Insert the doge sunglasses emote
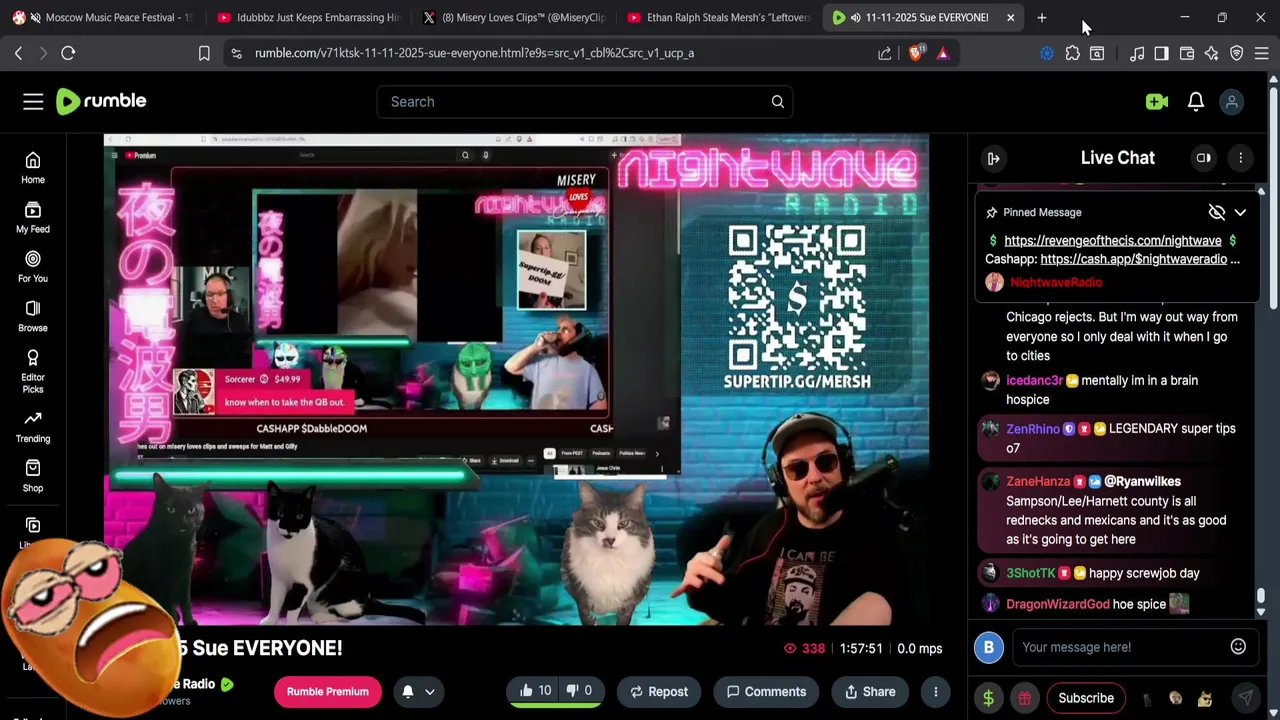Screen dimensions: 1280x720 click(x=1205, y=698)
